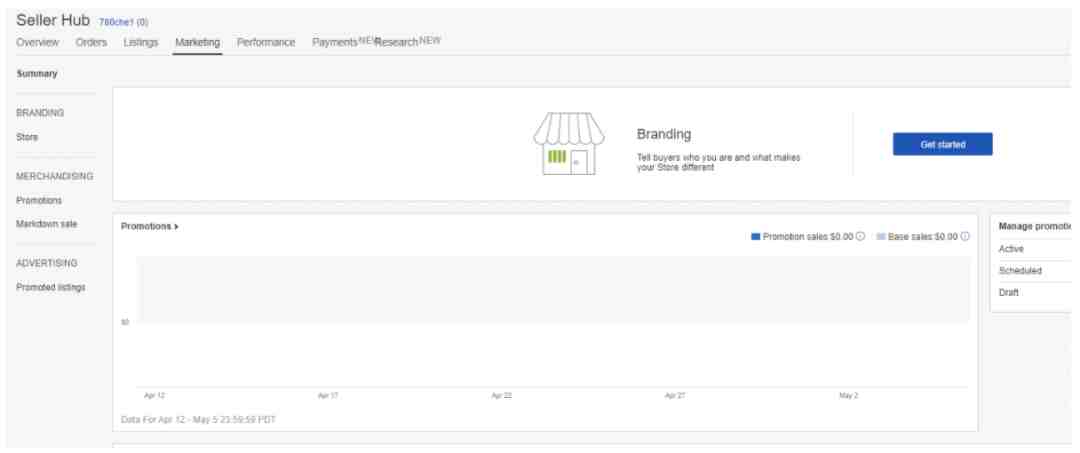This screenshot has height=453, width=1080.
Task: Click the Branding heading text
Action: coord(664,134)
